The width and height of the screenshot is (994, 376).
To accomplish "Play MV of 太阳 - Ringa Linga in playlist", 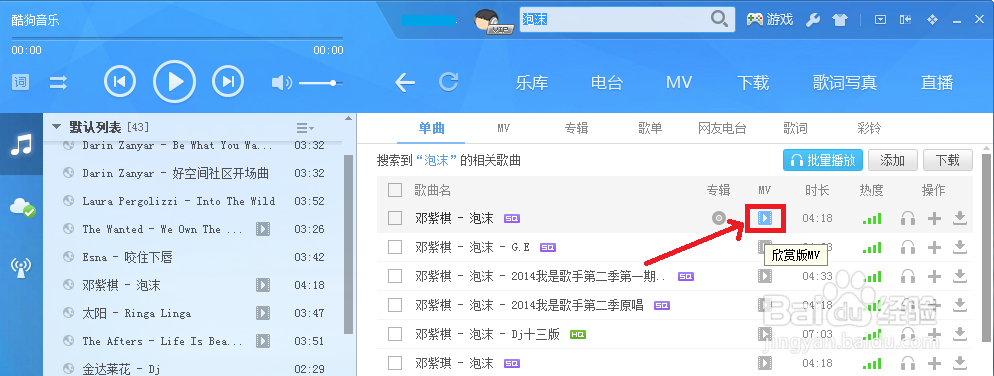I will [263, 313].
